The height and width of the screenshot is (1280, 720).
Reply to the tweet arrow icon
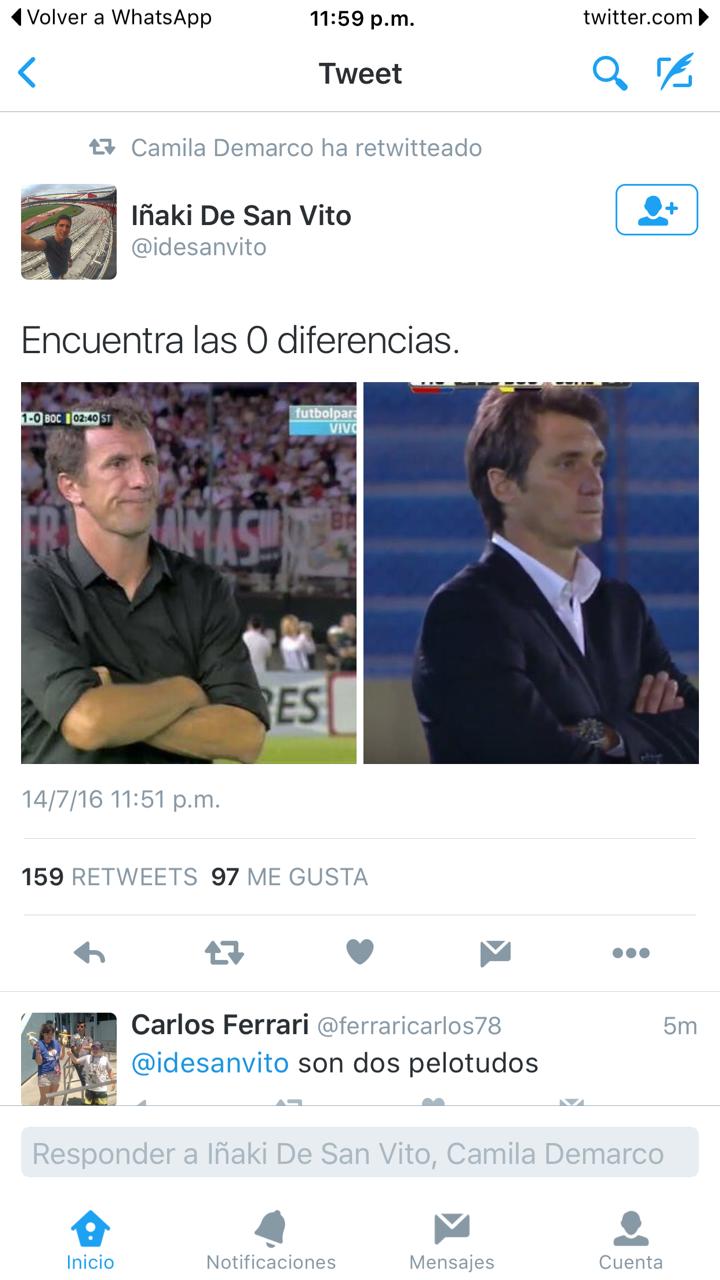coord(90,953)
